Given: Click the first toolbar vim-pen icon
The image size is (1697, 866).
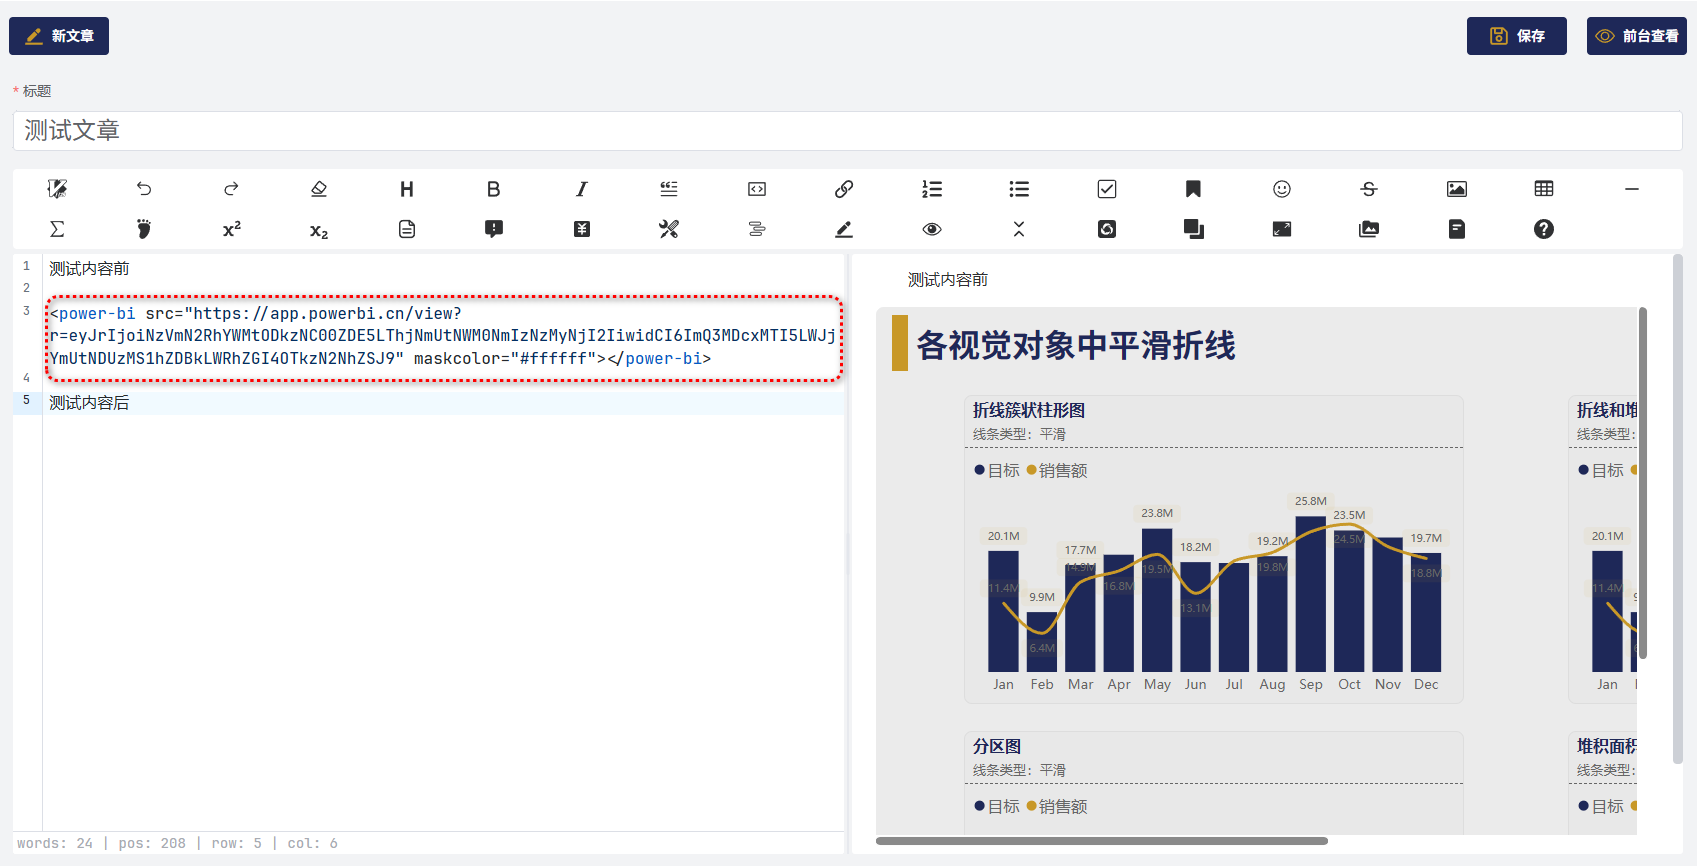Looking at the screenshot, I should coord(57,189).
